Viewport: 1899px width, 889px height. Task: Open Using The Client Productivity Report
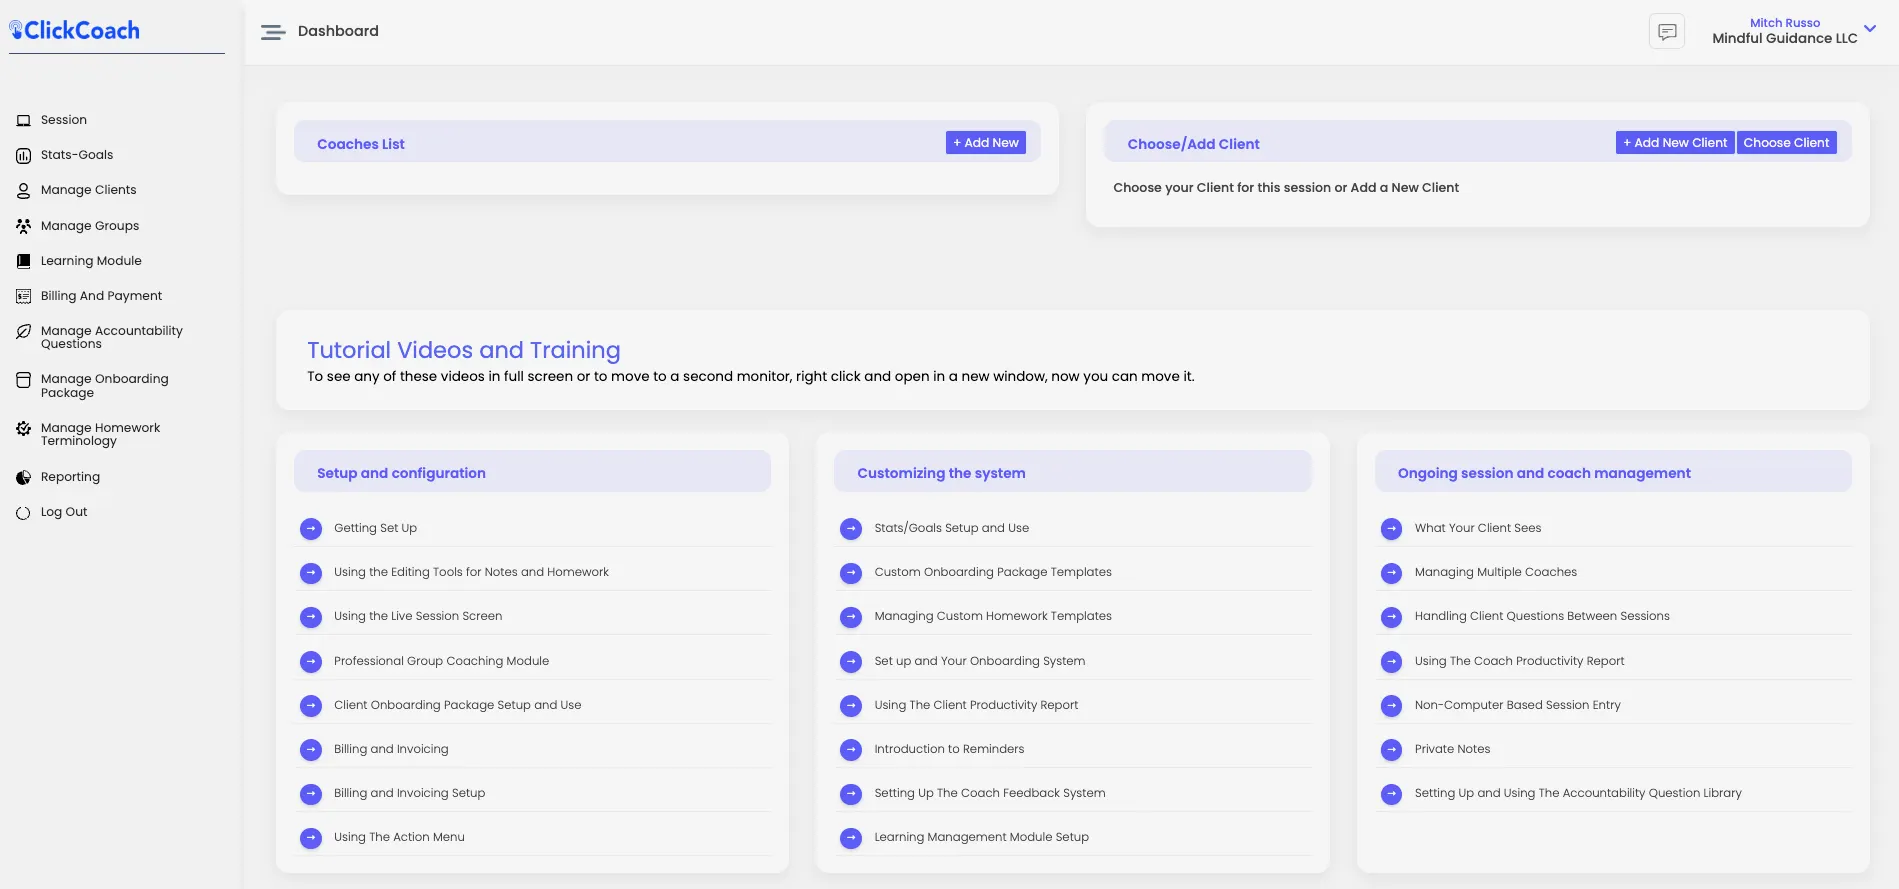pos(976,705)
